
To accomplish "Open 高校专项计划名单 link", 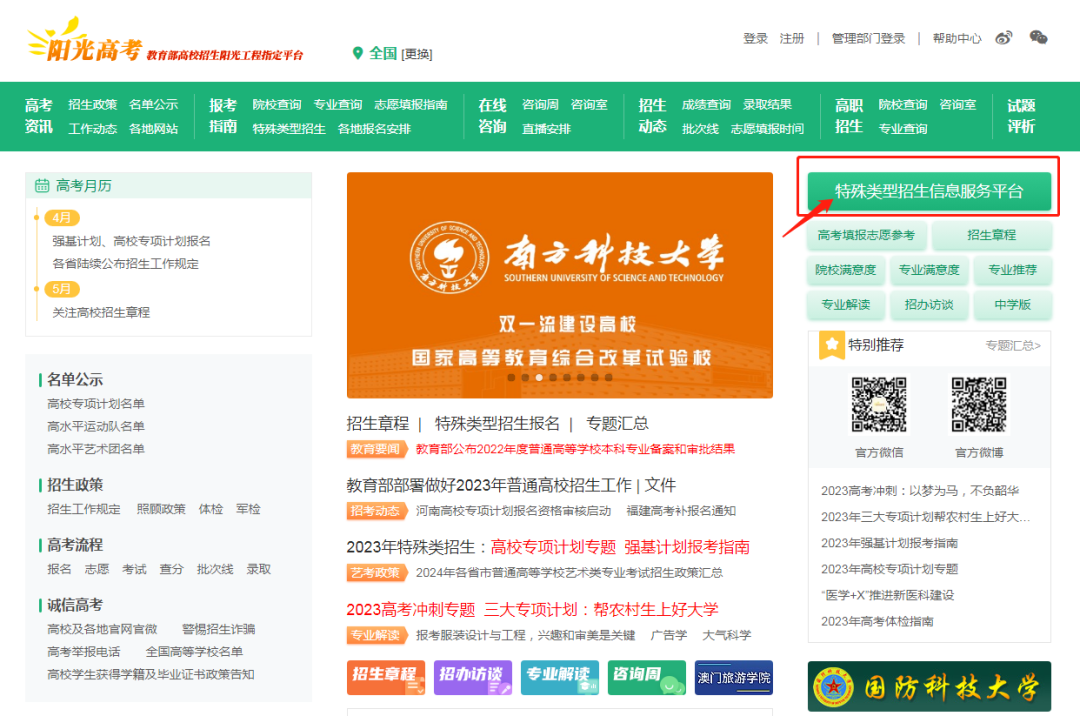I will (96, 403).
